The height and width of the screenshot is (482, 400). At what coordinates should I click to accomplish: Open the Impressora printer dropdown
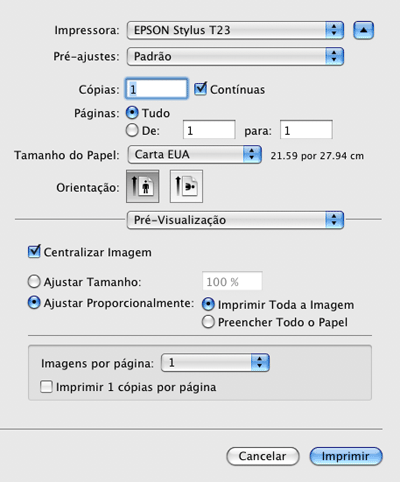[235, 30]
